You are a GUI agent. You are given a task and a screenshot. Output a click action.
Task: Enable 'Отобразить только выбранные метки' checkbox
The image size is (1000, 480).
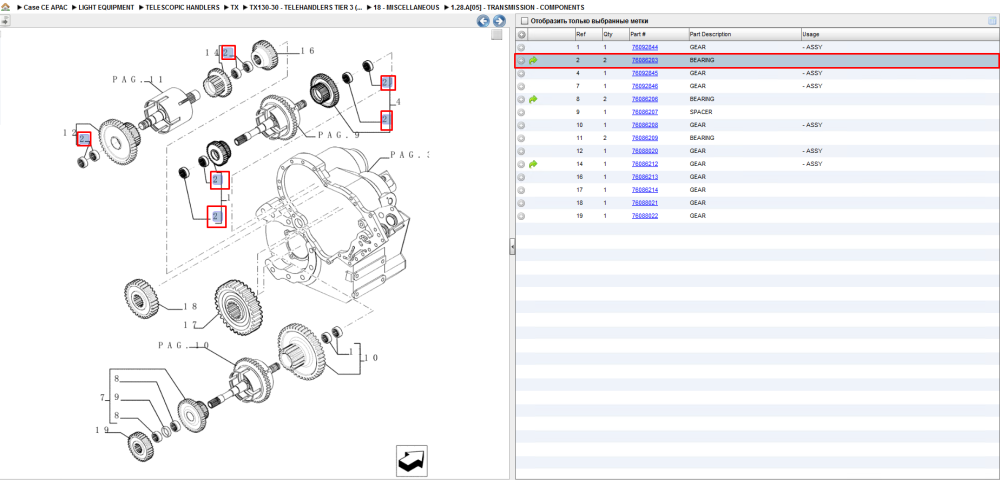tap(524, 21)
